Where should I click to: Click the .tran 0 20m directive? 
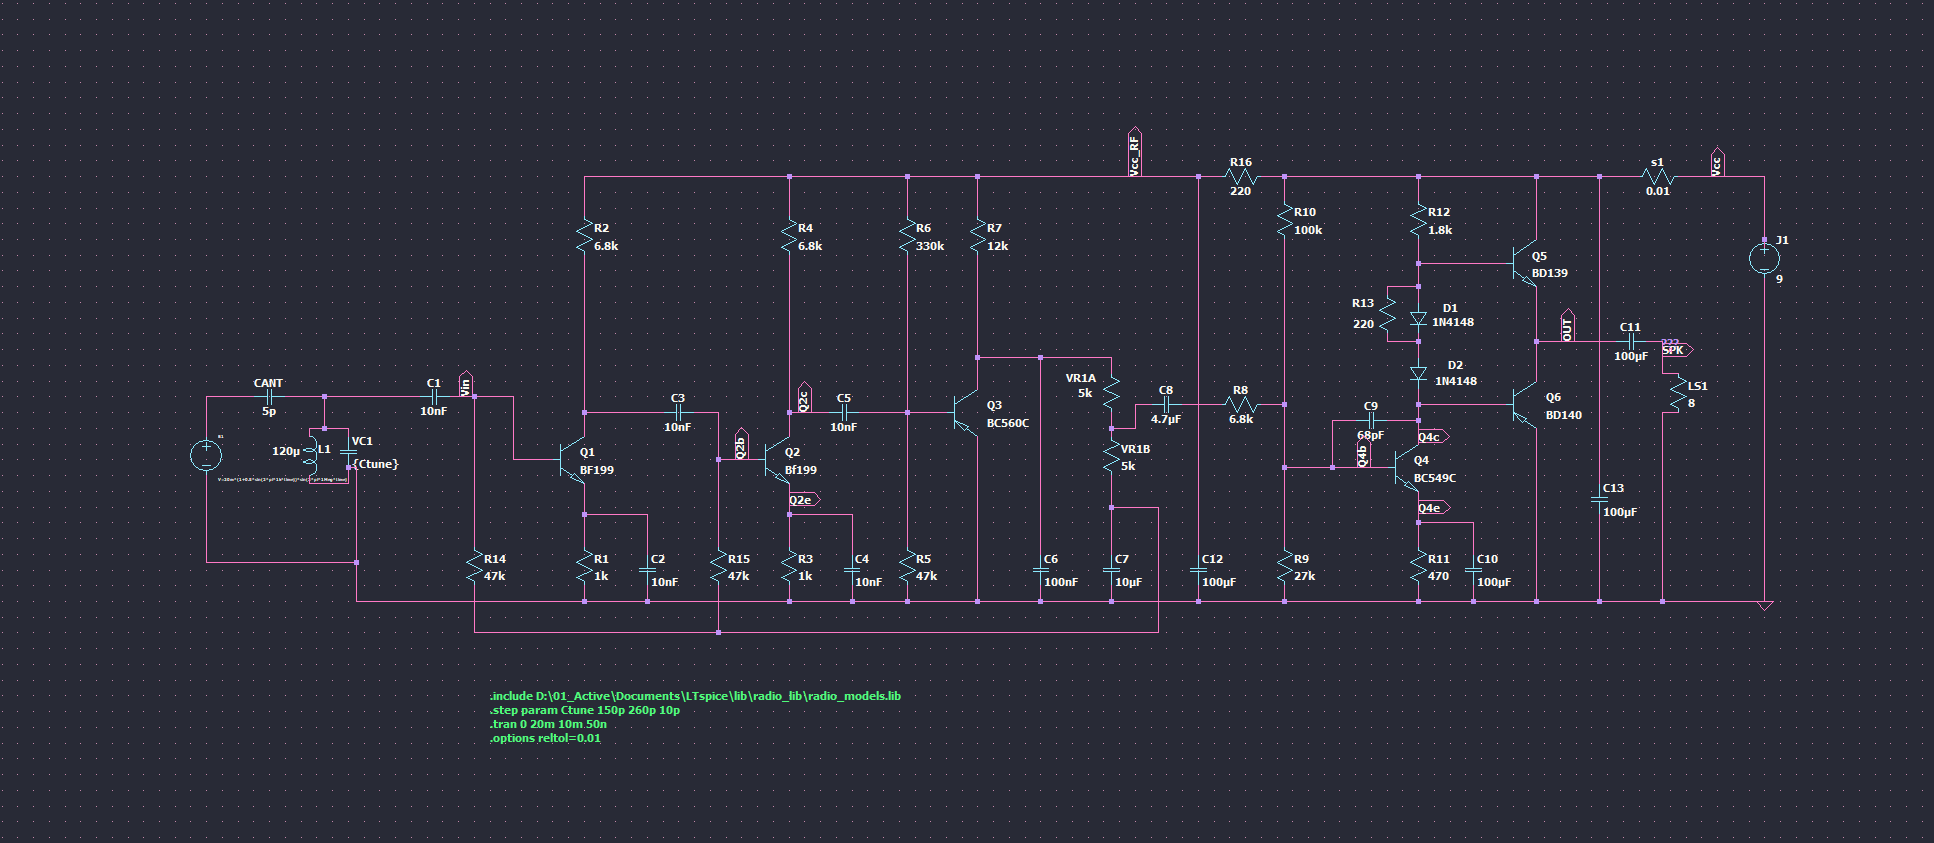pyautogui.click(x=548, y=724)
